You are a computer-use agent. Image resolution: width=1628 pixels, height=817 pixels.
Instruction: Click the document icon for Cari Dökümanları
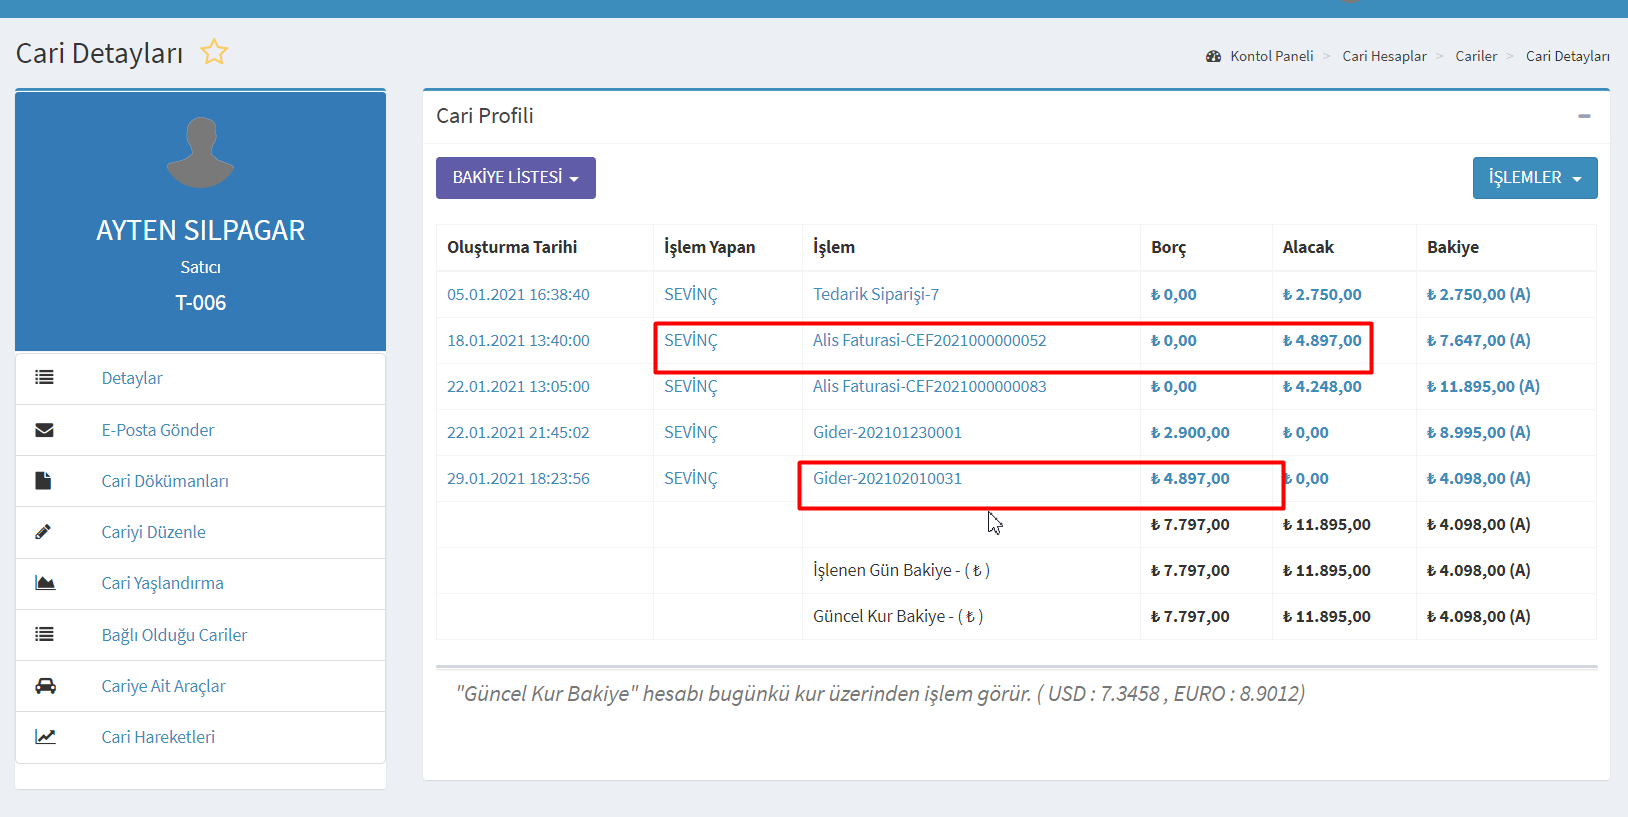44,481
